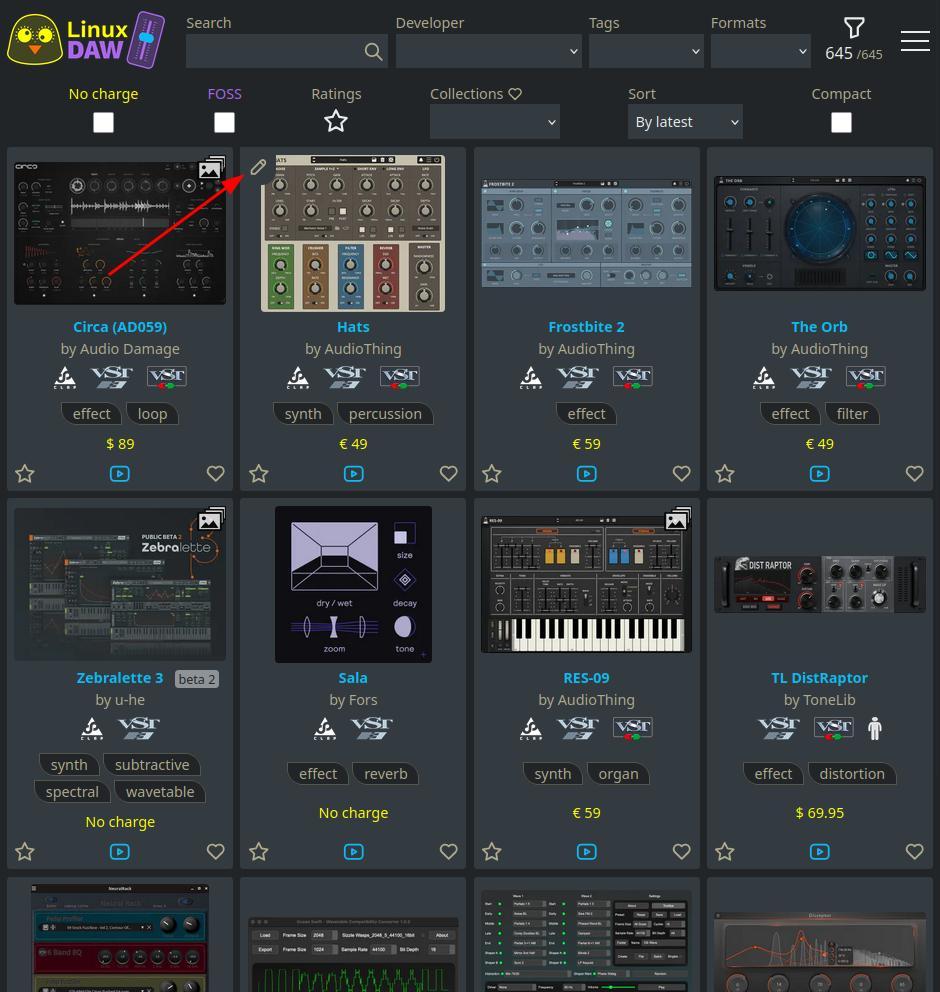Play the Frostbite 2 video
This screenshot has height=992, width=940.
(586, 474)
